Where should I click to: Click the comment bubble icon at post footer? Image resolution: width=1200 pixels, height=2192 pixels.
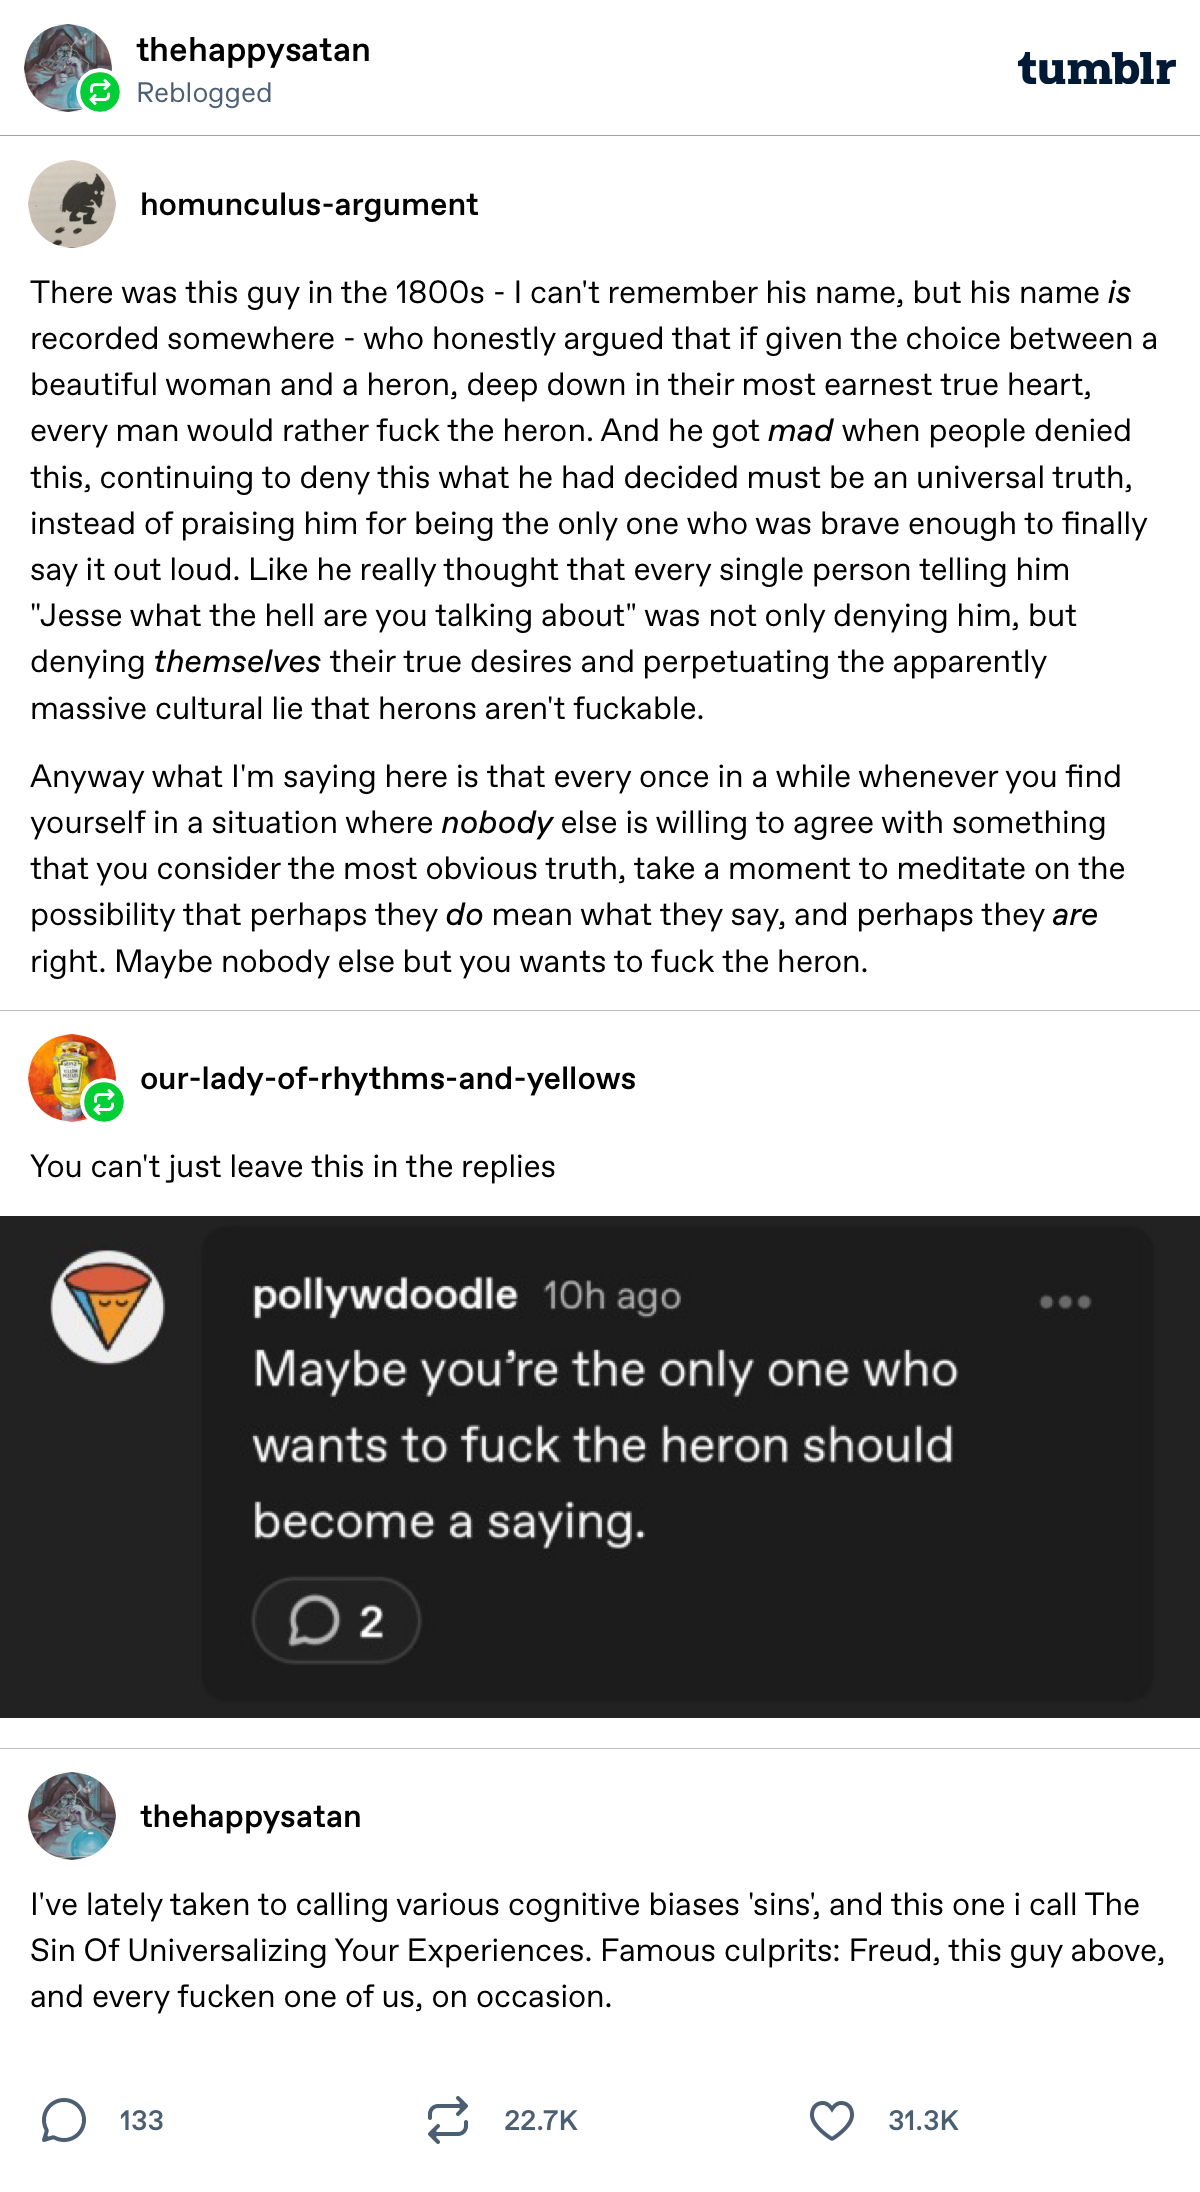pos(64,2120)
